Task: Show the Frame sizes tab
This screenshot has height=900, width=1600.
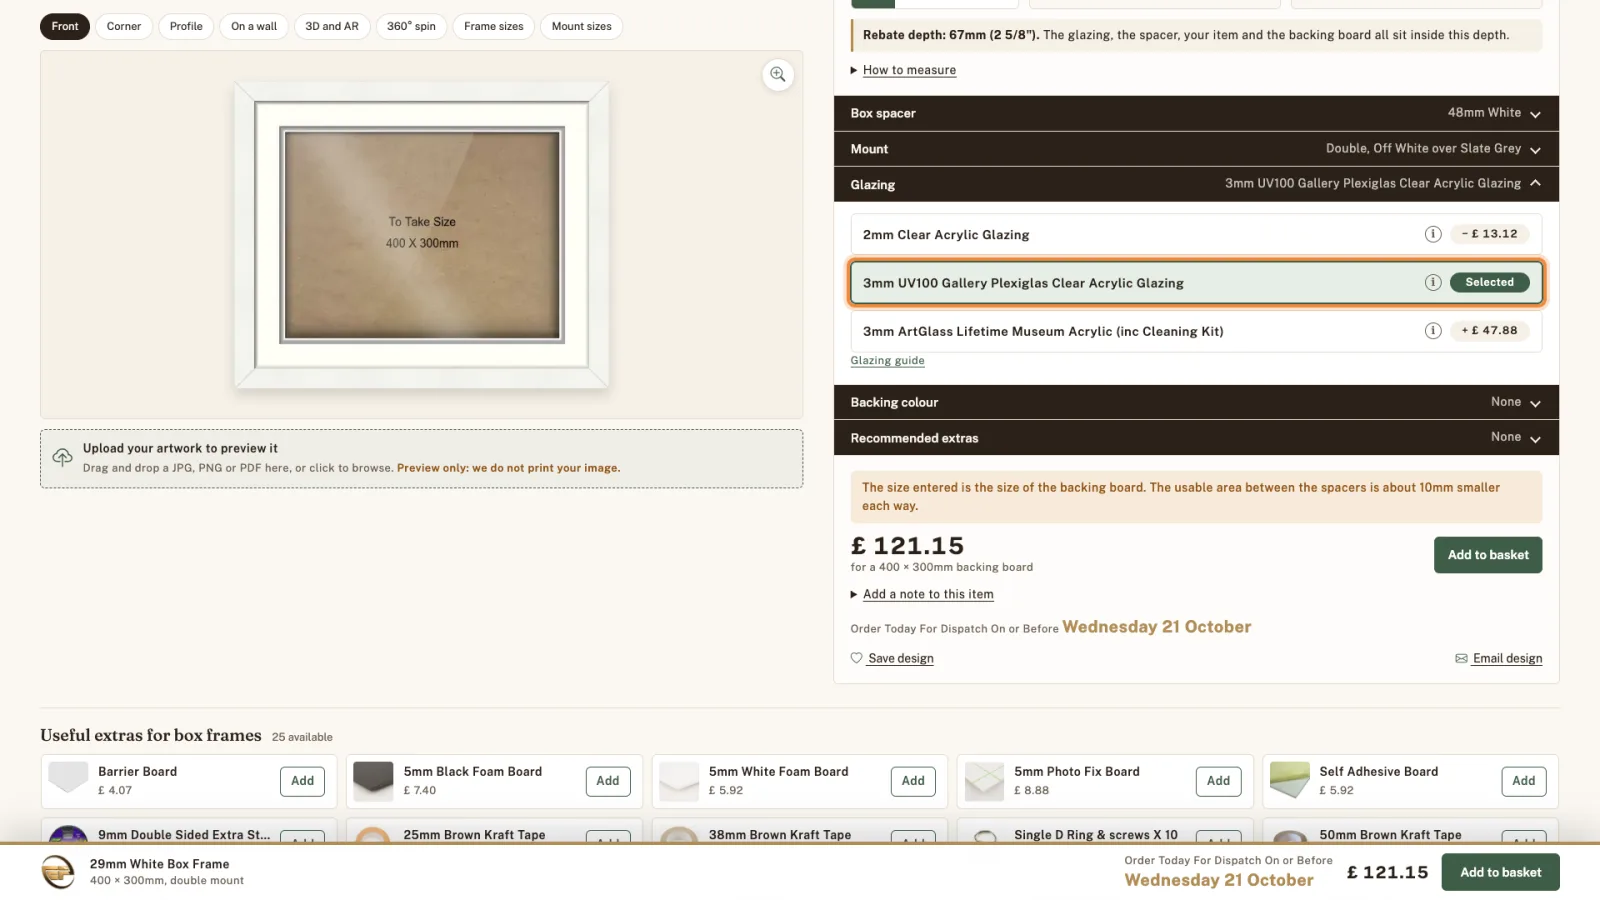Action: click(x=494, y=26)
